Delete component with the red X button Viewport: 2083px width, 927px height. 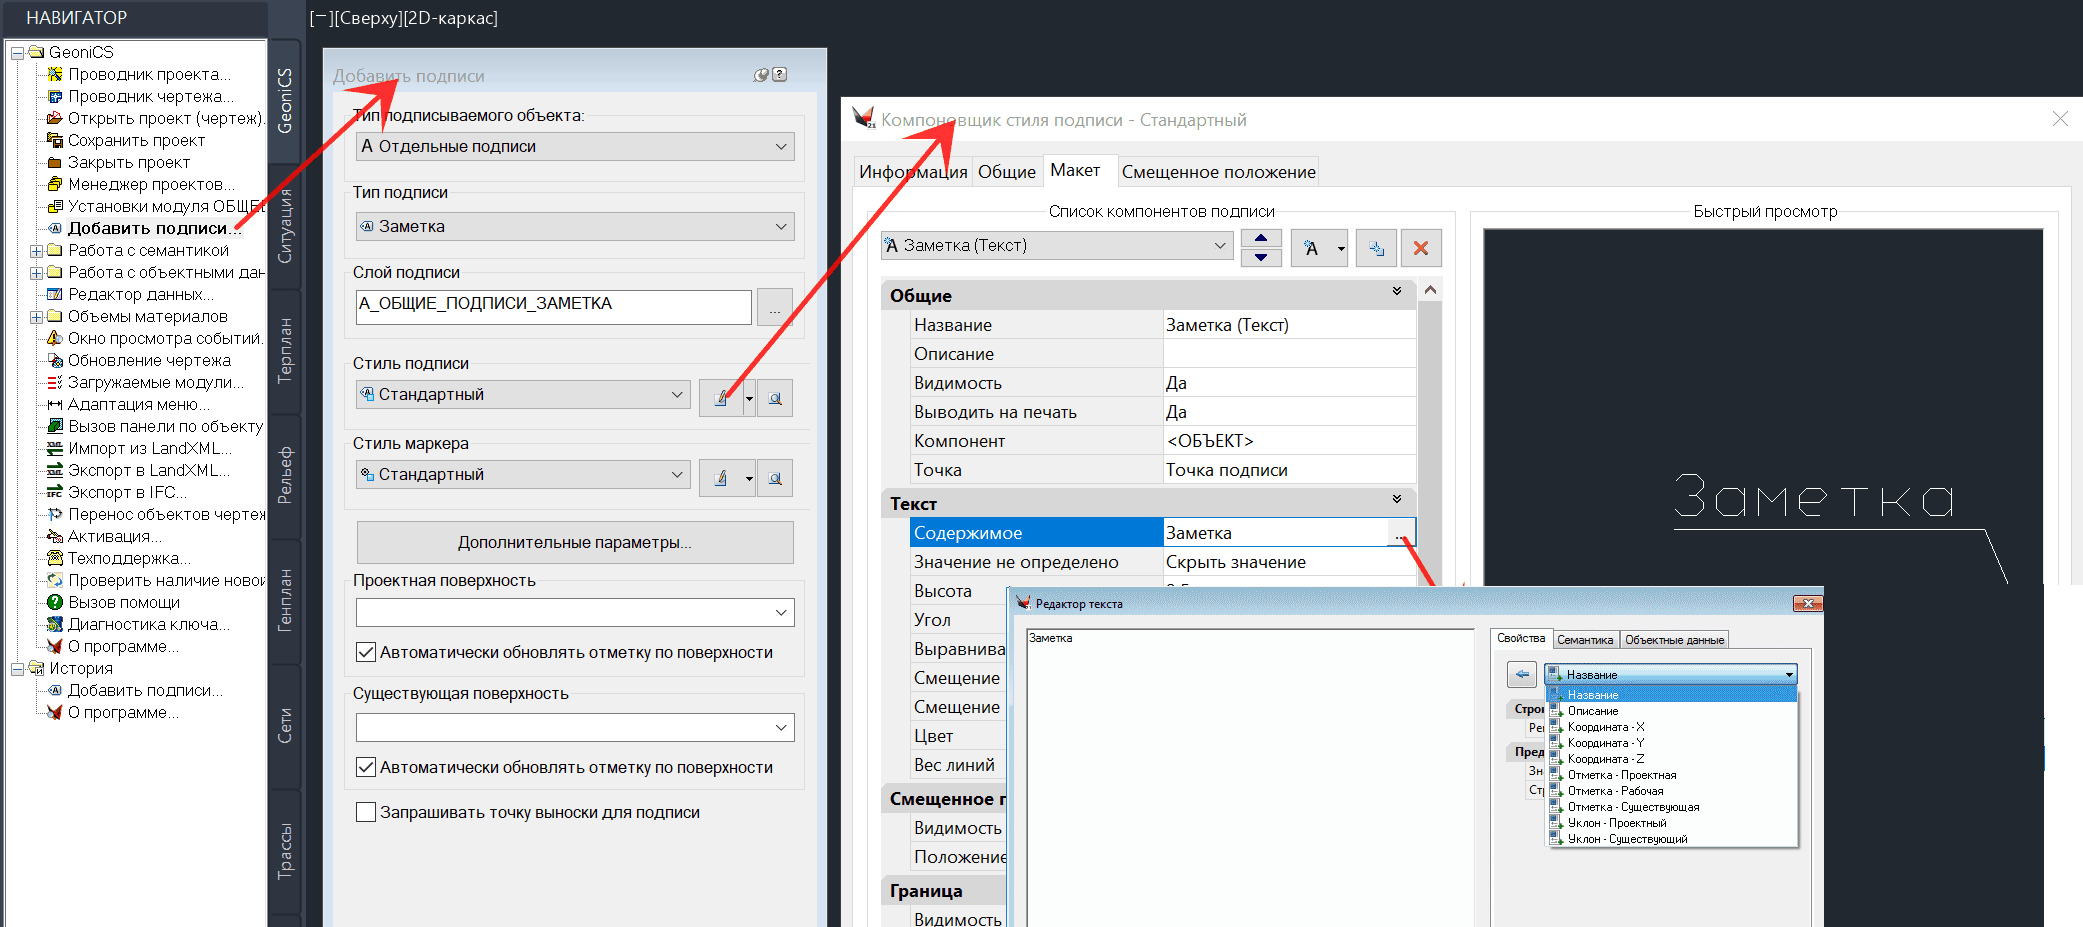pyautogui.click(x=1420, y=248)
